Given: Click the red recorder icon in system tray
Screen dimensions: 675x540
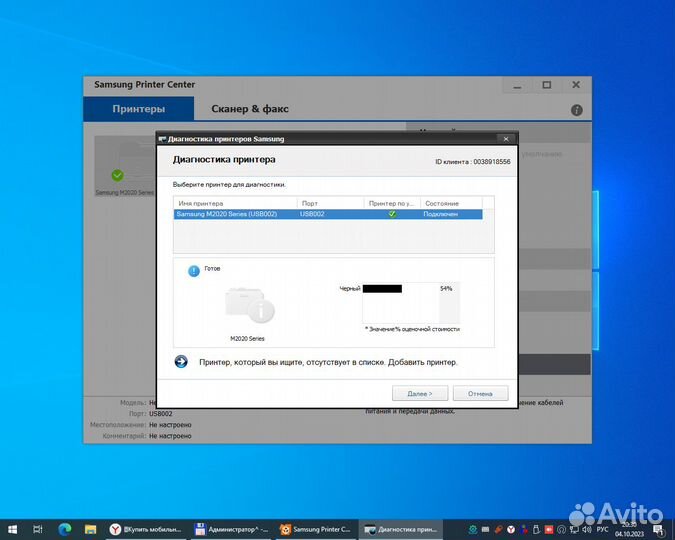Looking at the screenshot, I should tap(549, 529).
